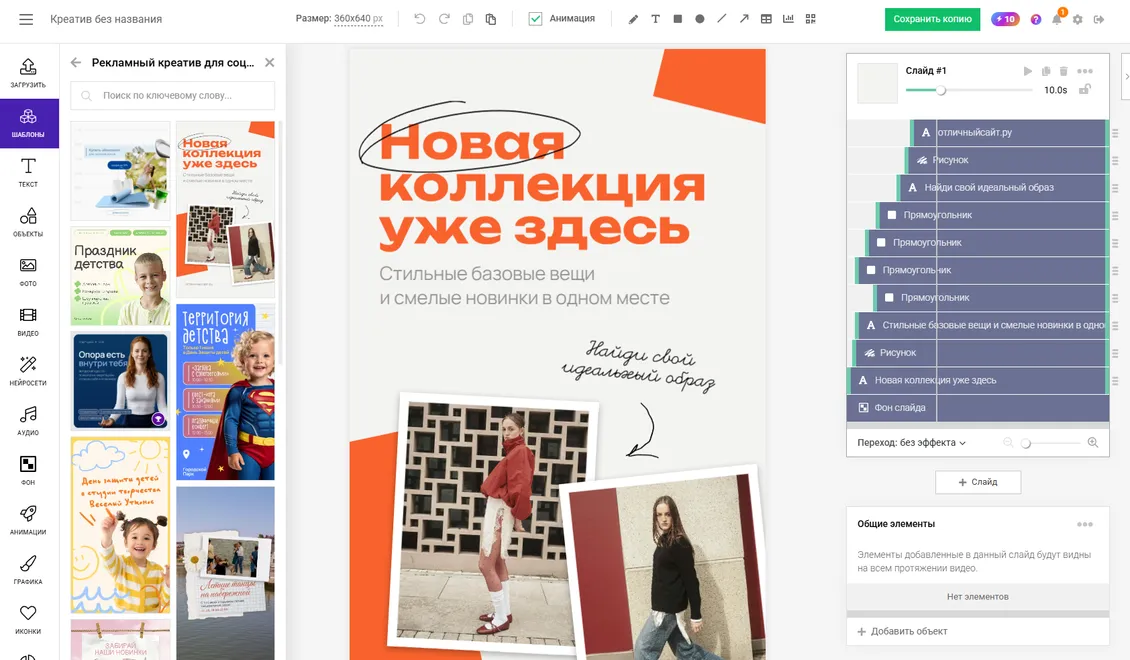Select the Rectangle shape tool
Screen dimensions: 1130x660
pyautogui.click(x=677, y=19)
